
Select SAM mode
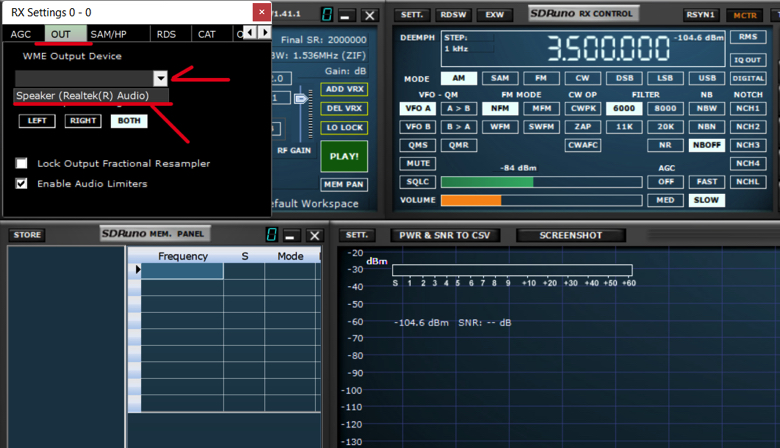[500, 78]
